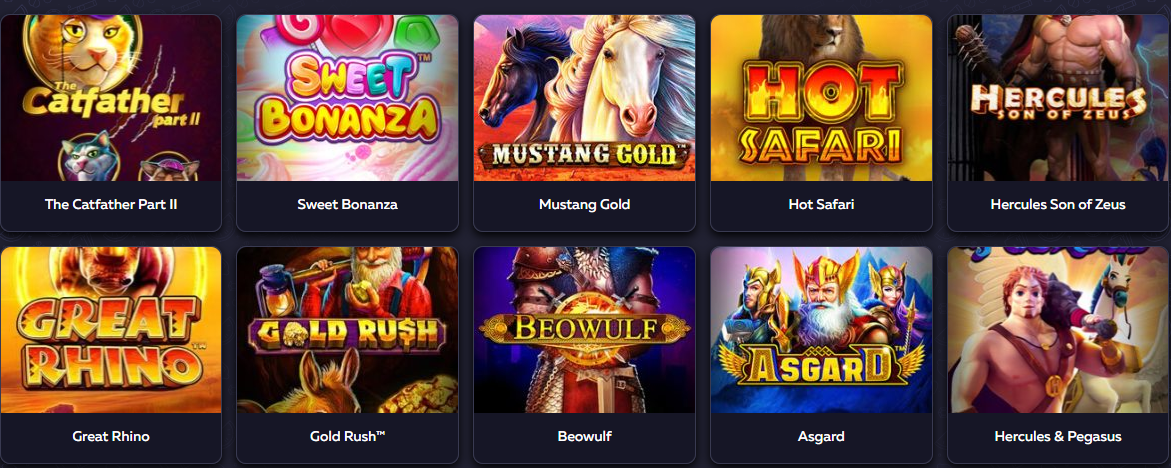The height and width of the screenshot is (468, 1171).
Task: Click the 'The Catfather Part II' title text
Action: 111,204
